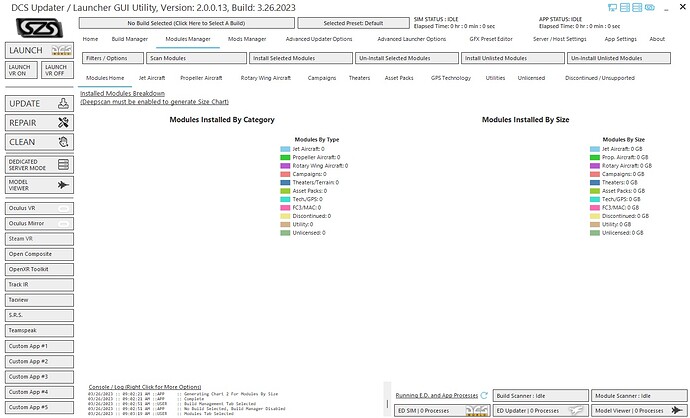This screenshot has height=418, width=690.
Task: Launch Tacview
Action: [39, 300]
